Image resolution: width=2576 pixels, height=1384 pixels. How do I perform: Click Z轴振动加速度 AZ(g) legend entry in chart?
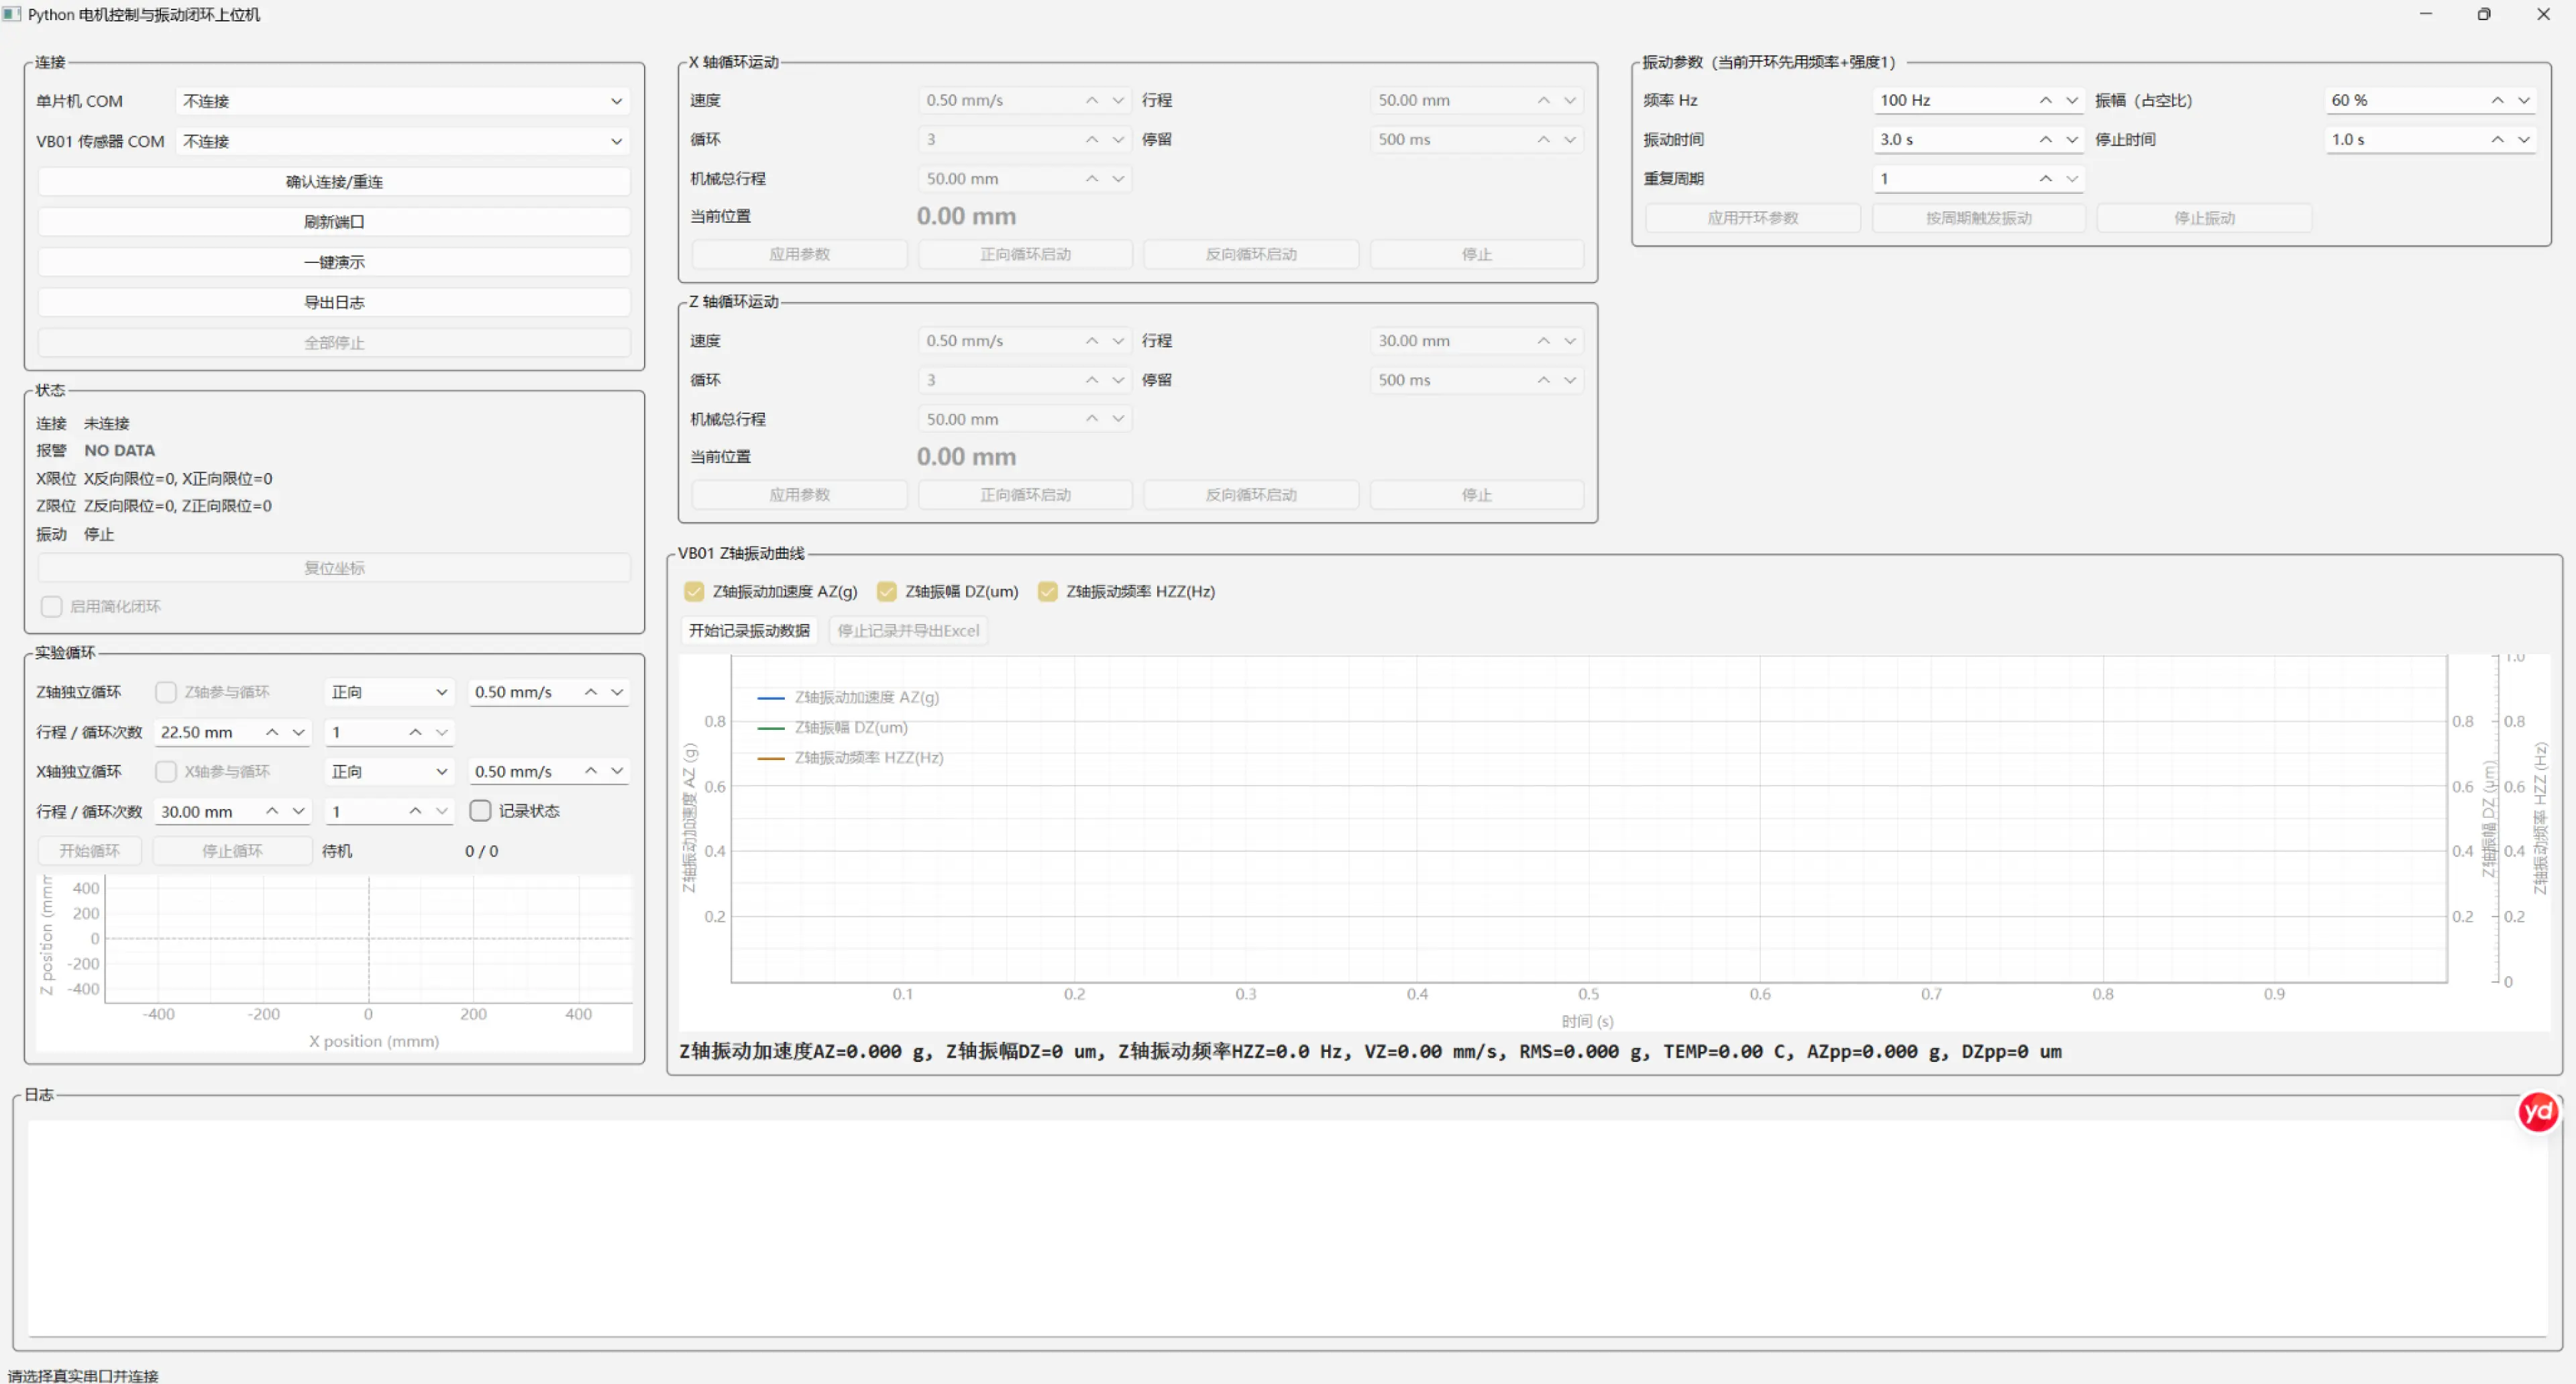click(848, 697)
